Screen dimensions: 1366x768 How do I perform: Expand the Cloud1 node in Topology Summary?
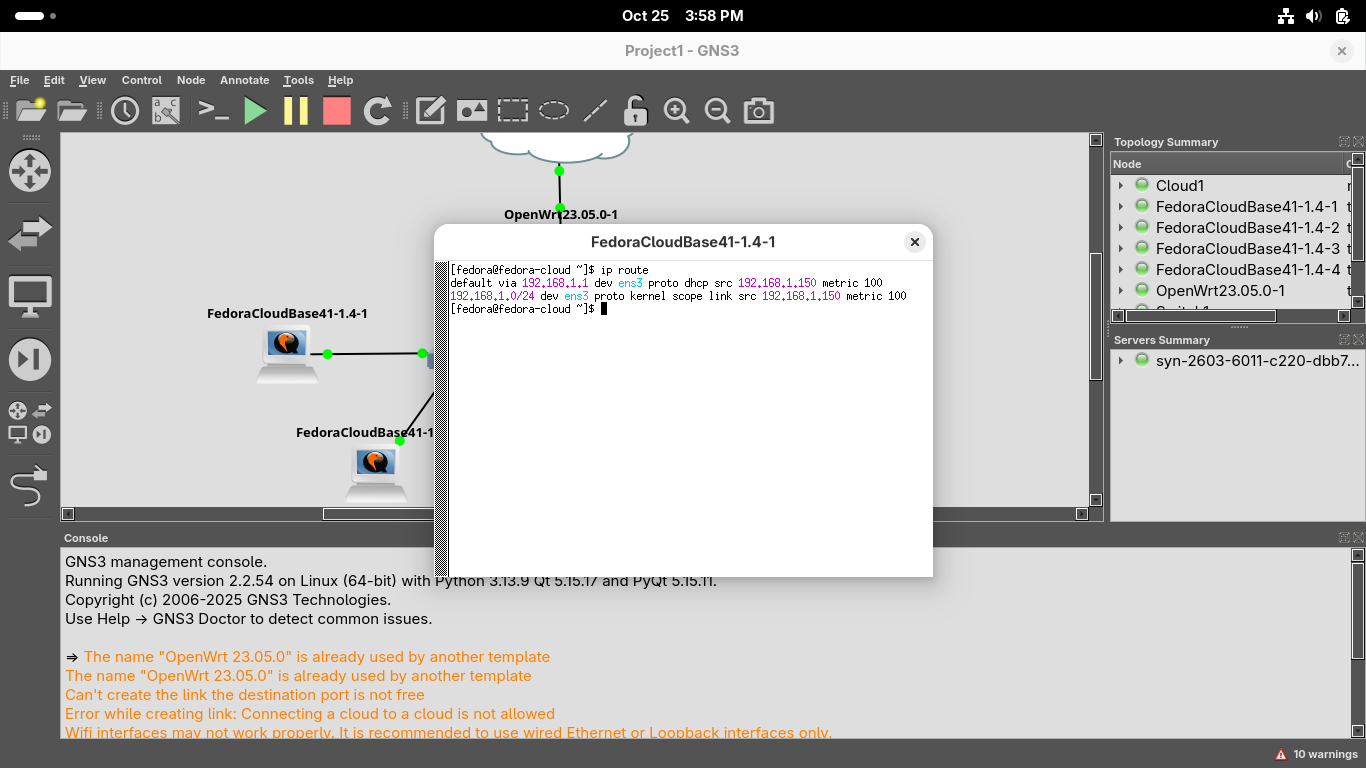coord(1121,186)
